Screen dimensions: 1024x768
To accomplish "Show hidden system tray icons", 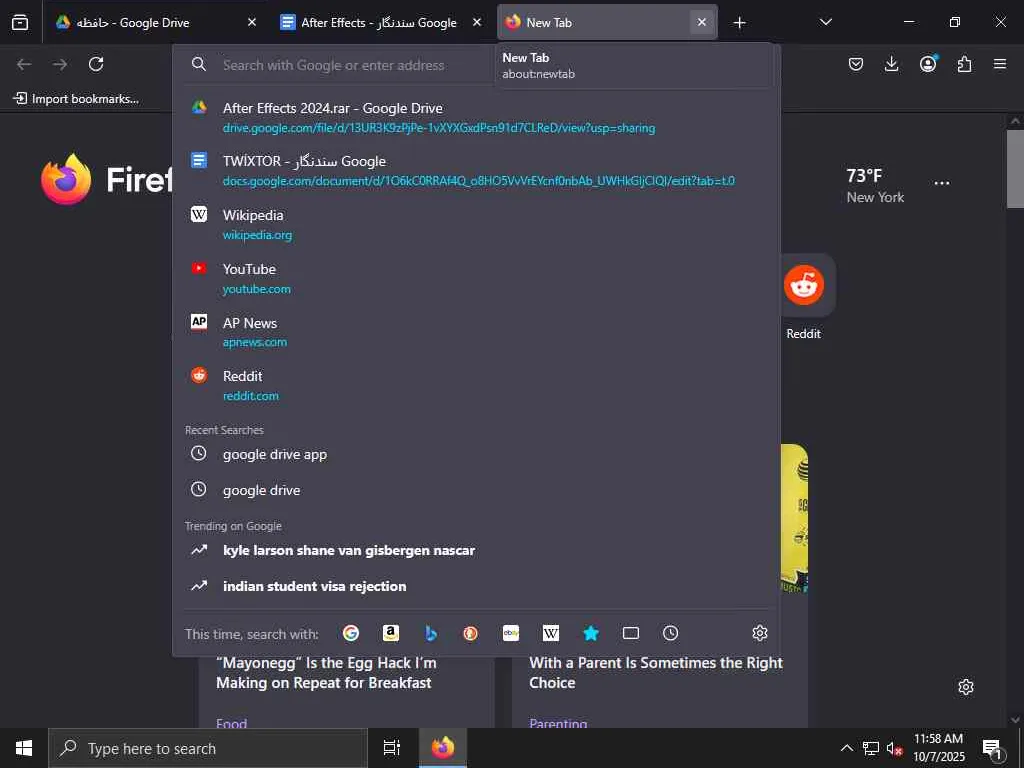I will click(x=846, y=748).
